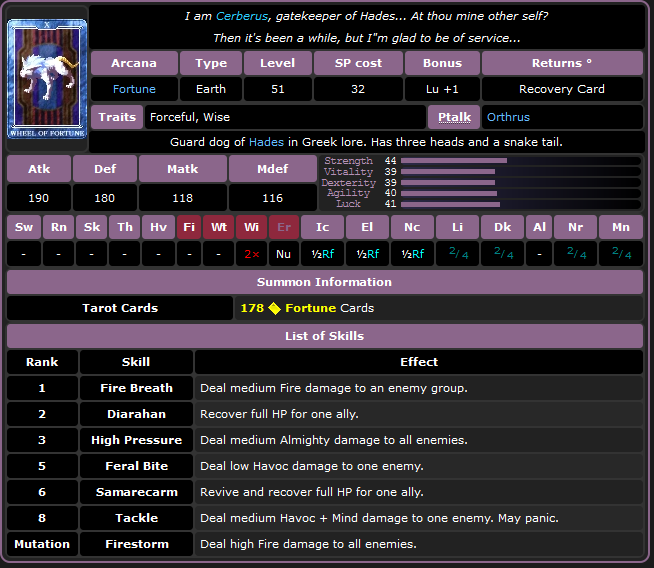Click the Rn resistance header

(59, 227)
